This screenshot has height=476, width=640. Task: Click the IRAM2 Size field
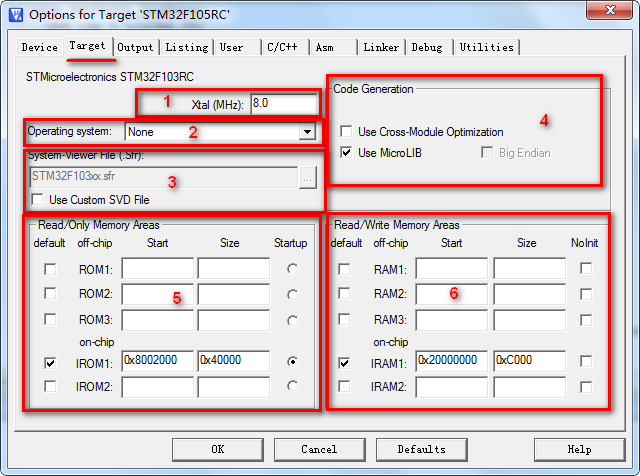point(529,387)
